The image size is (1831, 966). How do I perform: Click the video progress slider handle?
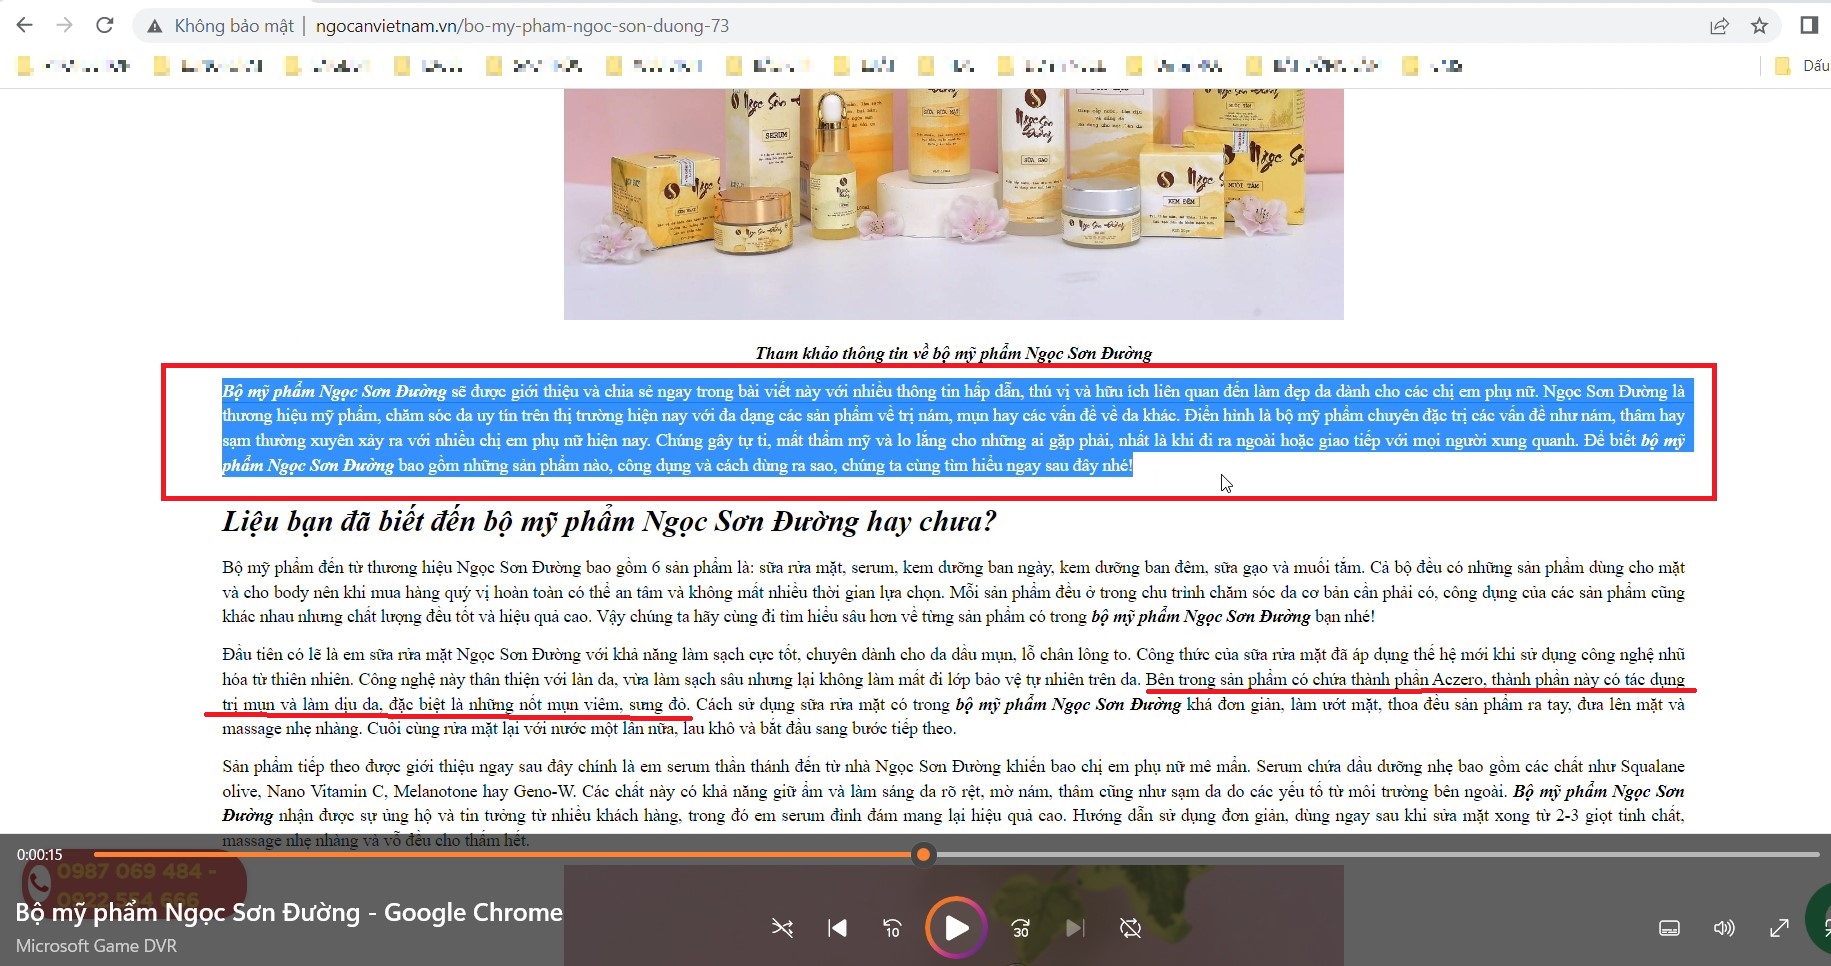click(924, 854)
